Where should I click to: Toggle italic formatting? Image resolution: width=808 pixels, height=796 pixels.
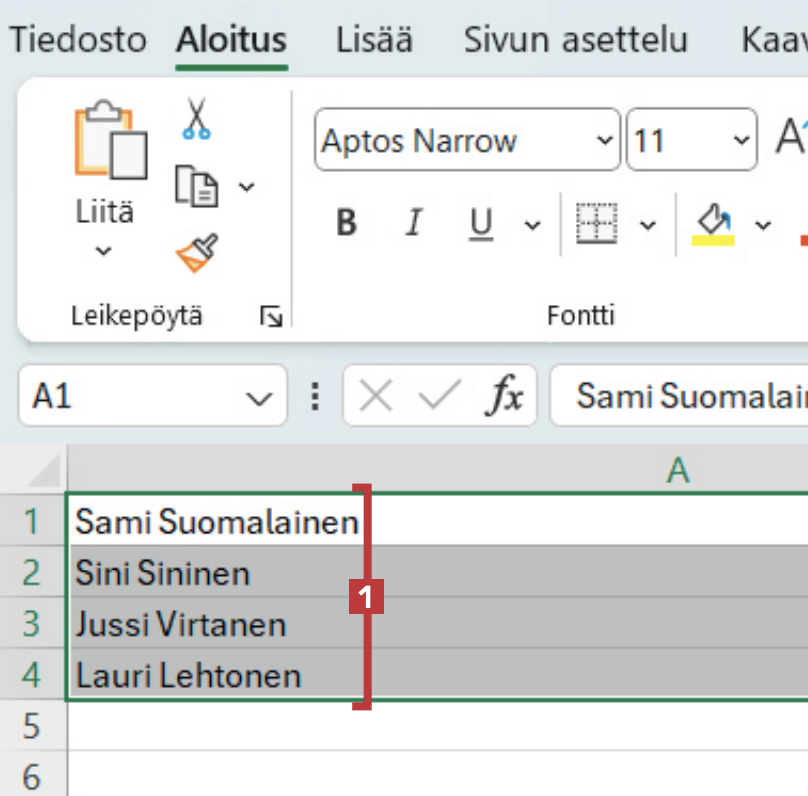pyautogui.click(x=413, y=223)
